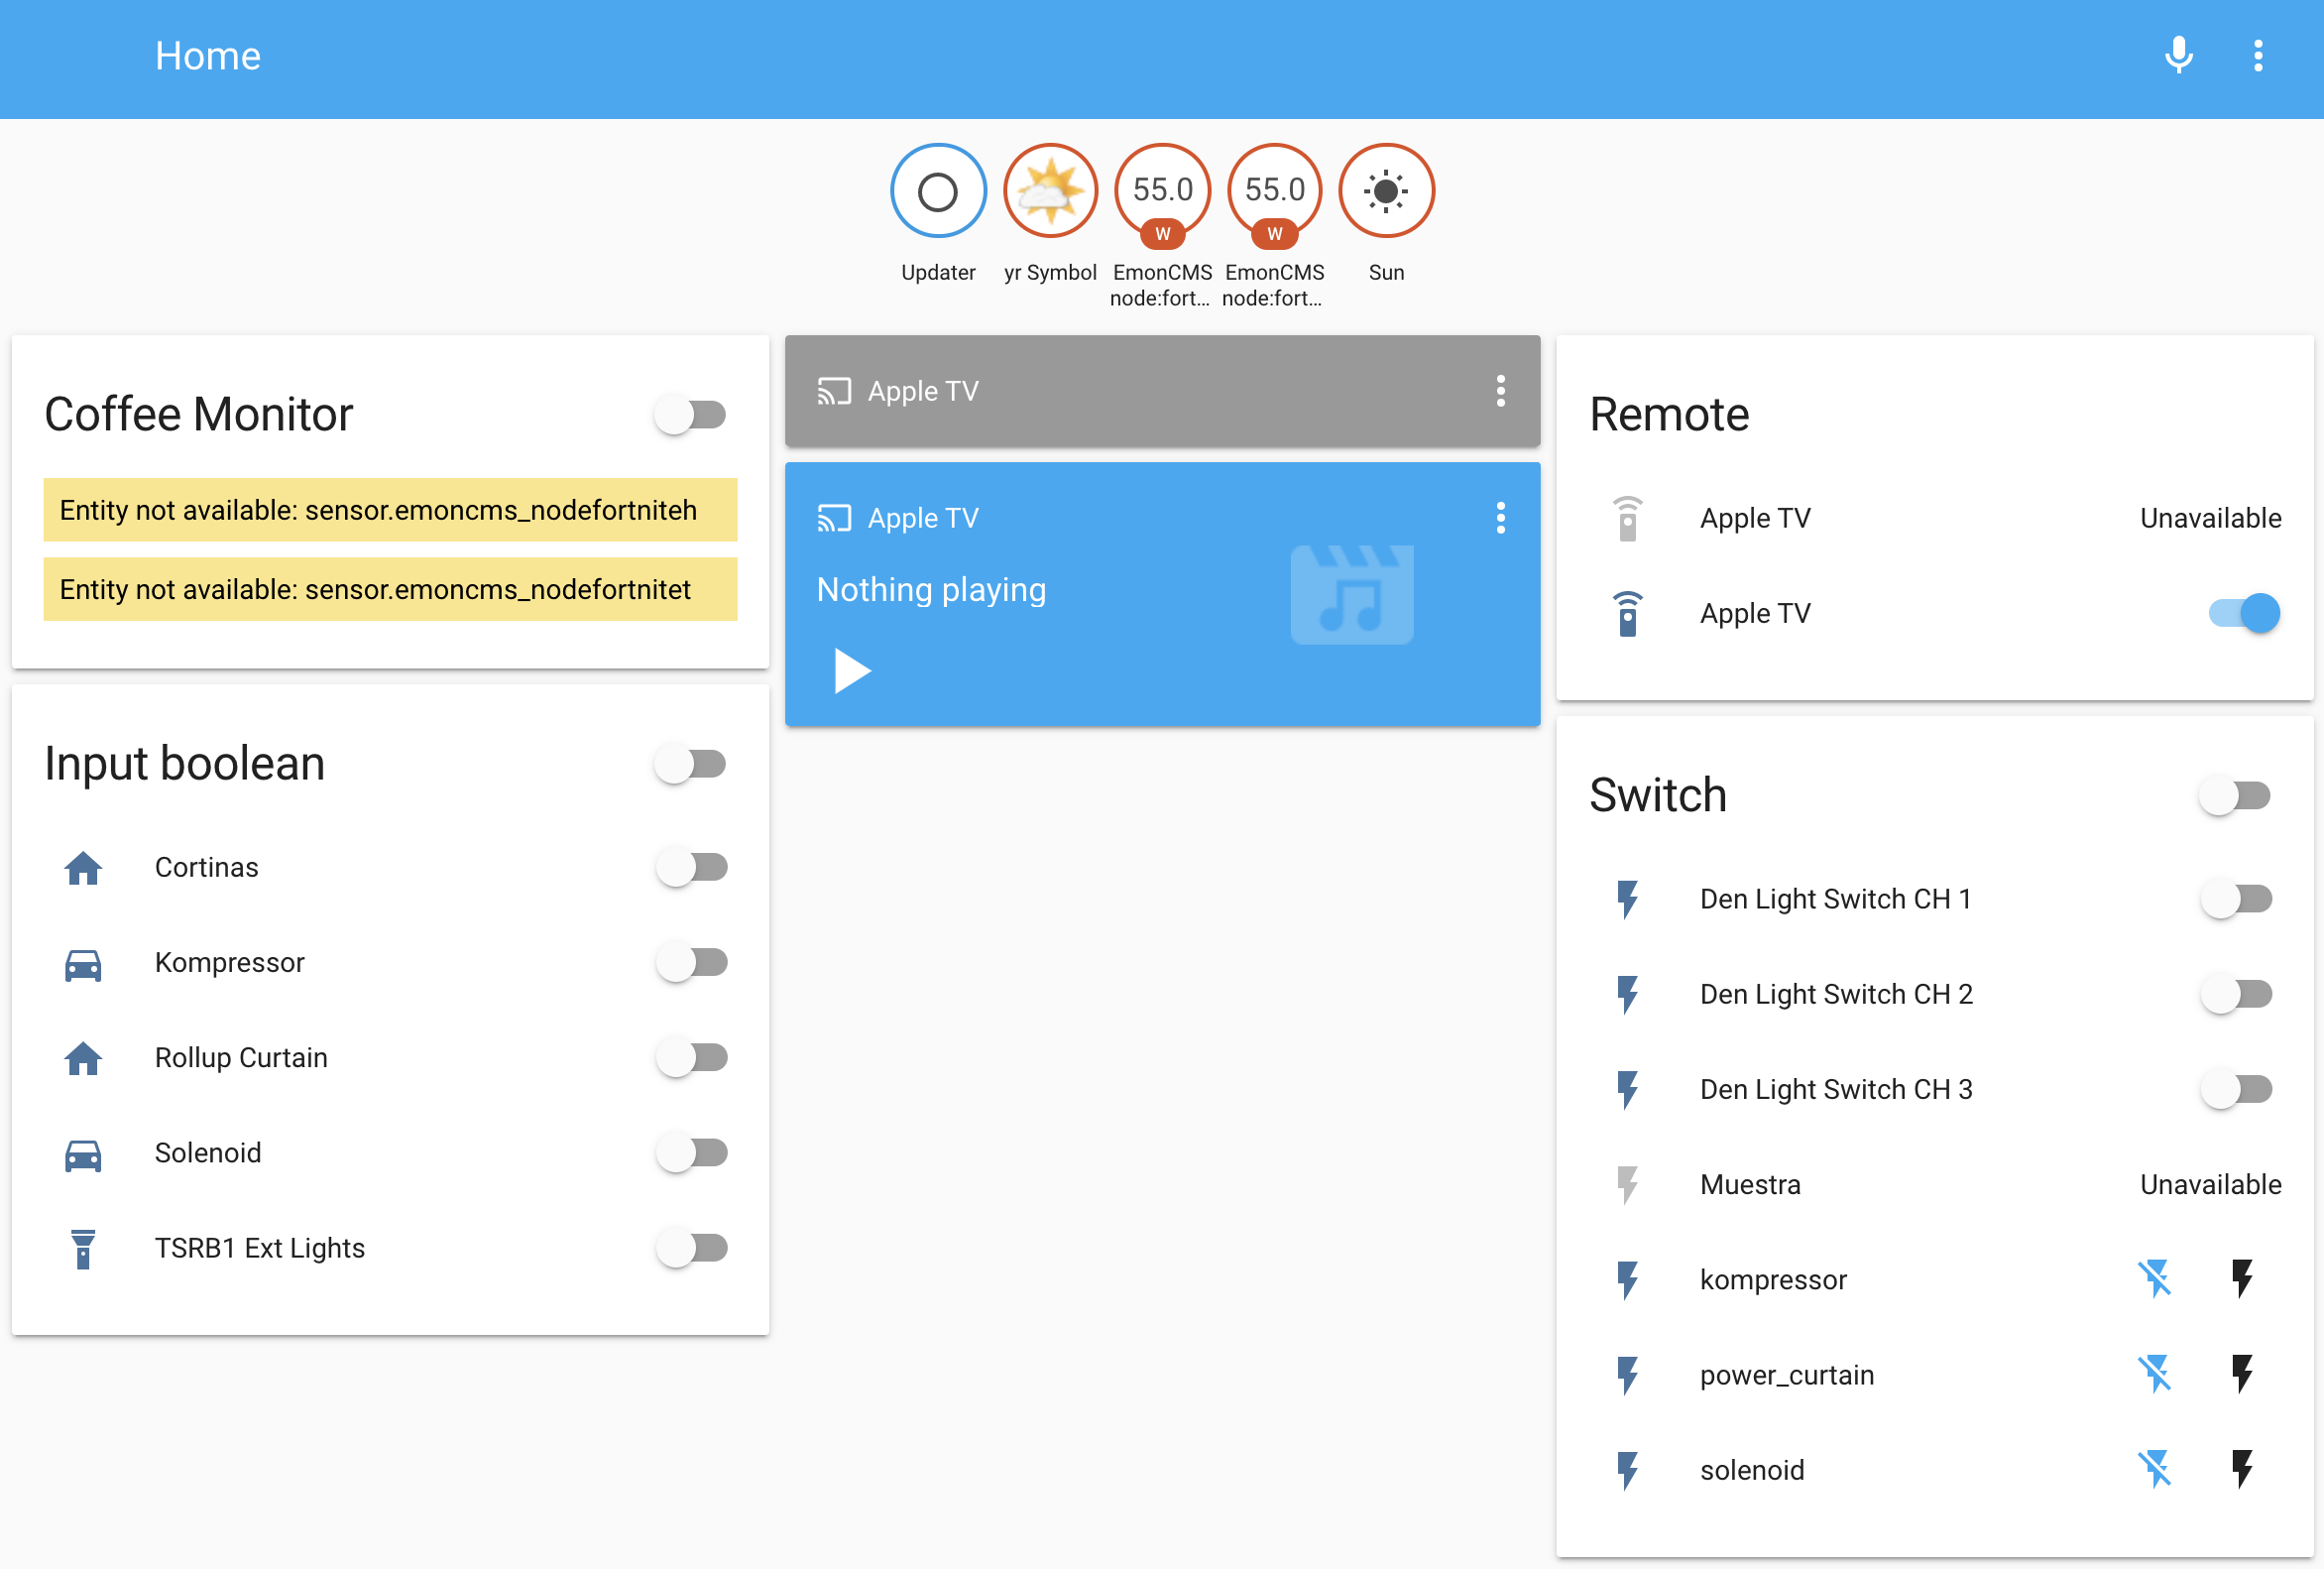Toggle the Coffee Monitor group switch
The width and height of the screenshot is (2324, 1569).
click(691, 414)
